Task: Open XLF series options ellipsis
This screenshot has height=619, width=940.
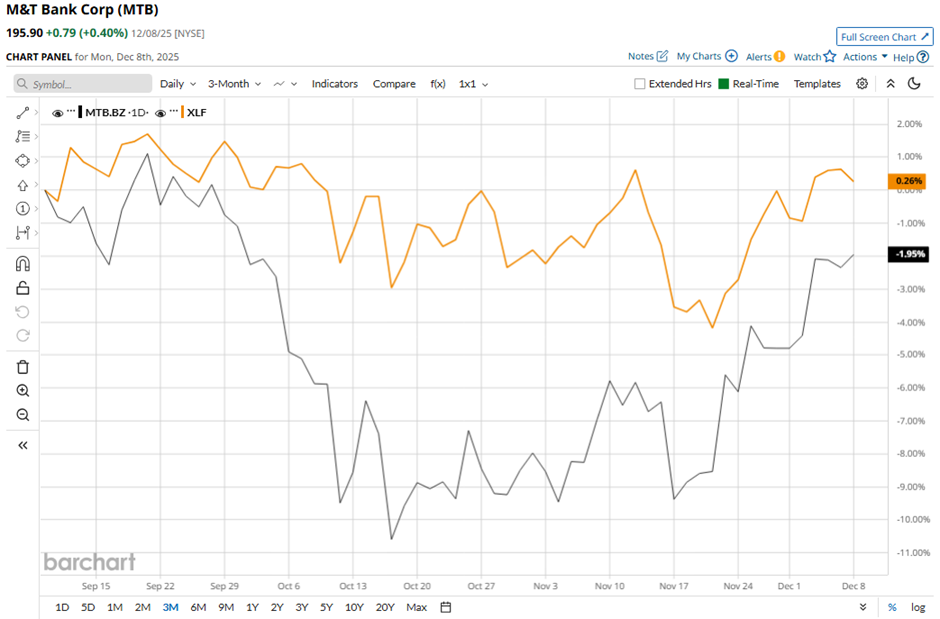Action: click(x=173, y=110)
